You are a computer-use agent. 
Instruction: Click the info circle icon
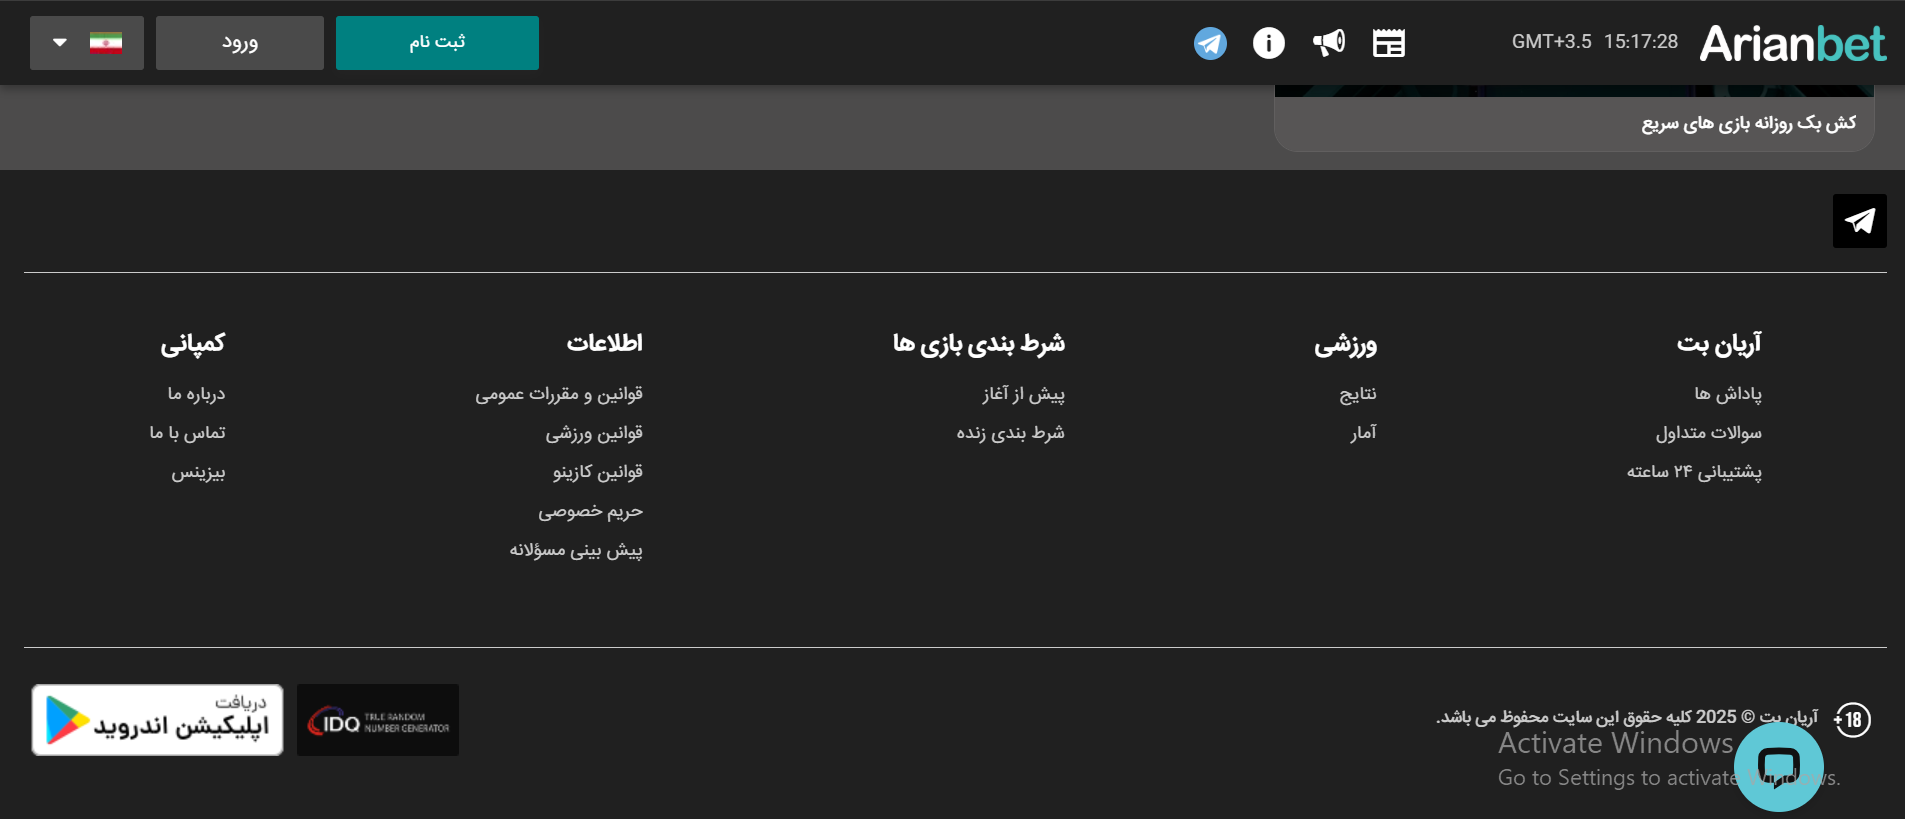coord(1269,43)
